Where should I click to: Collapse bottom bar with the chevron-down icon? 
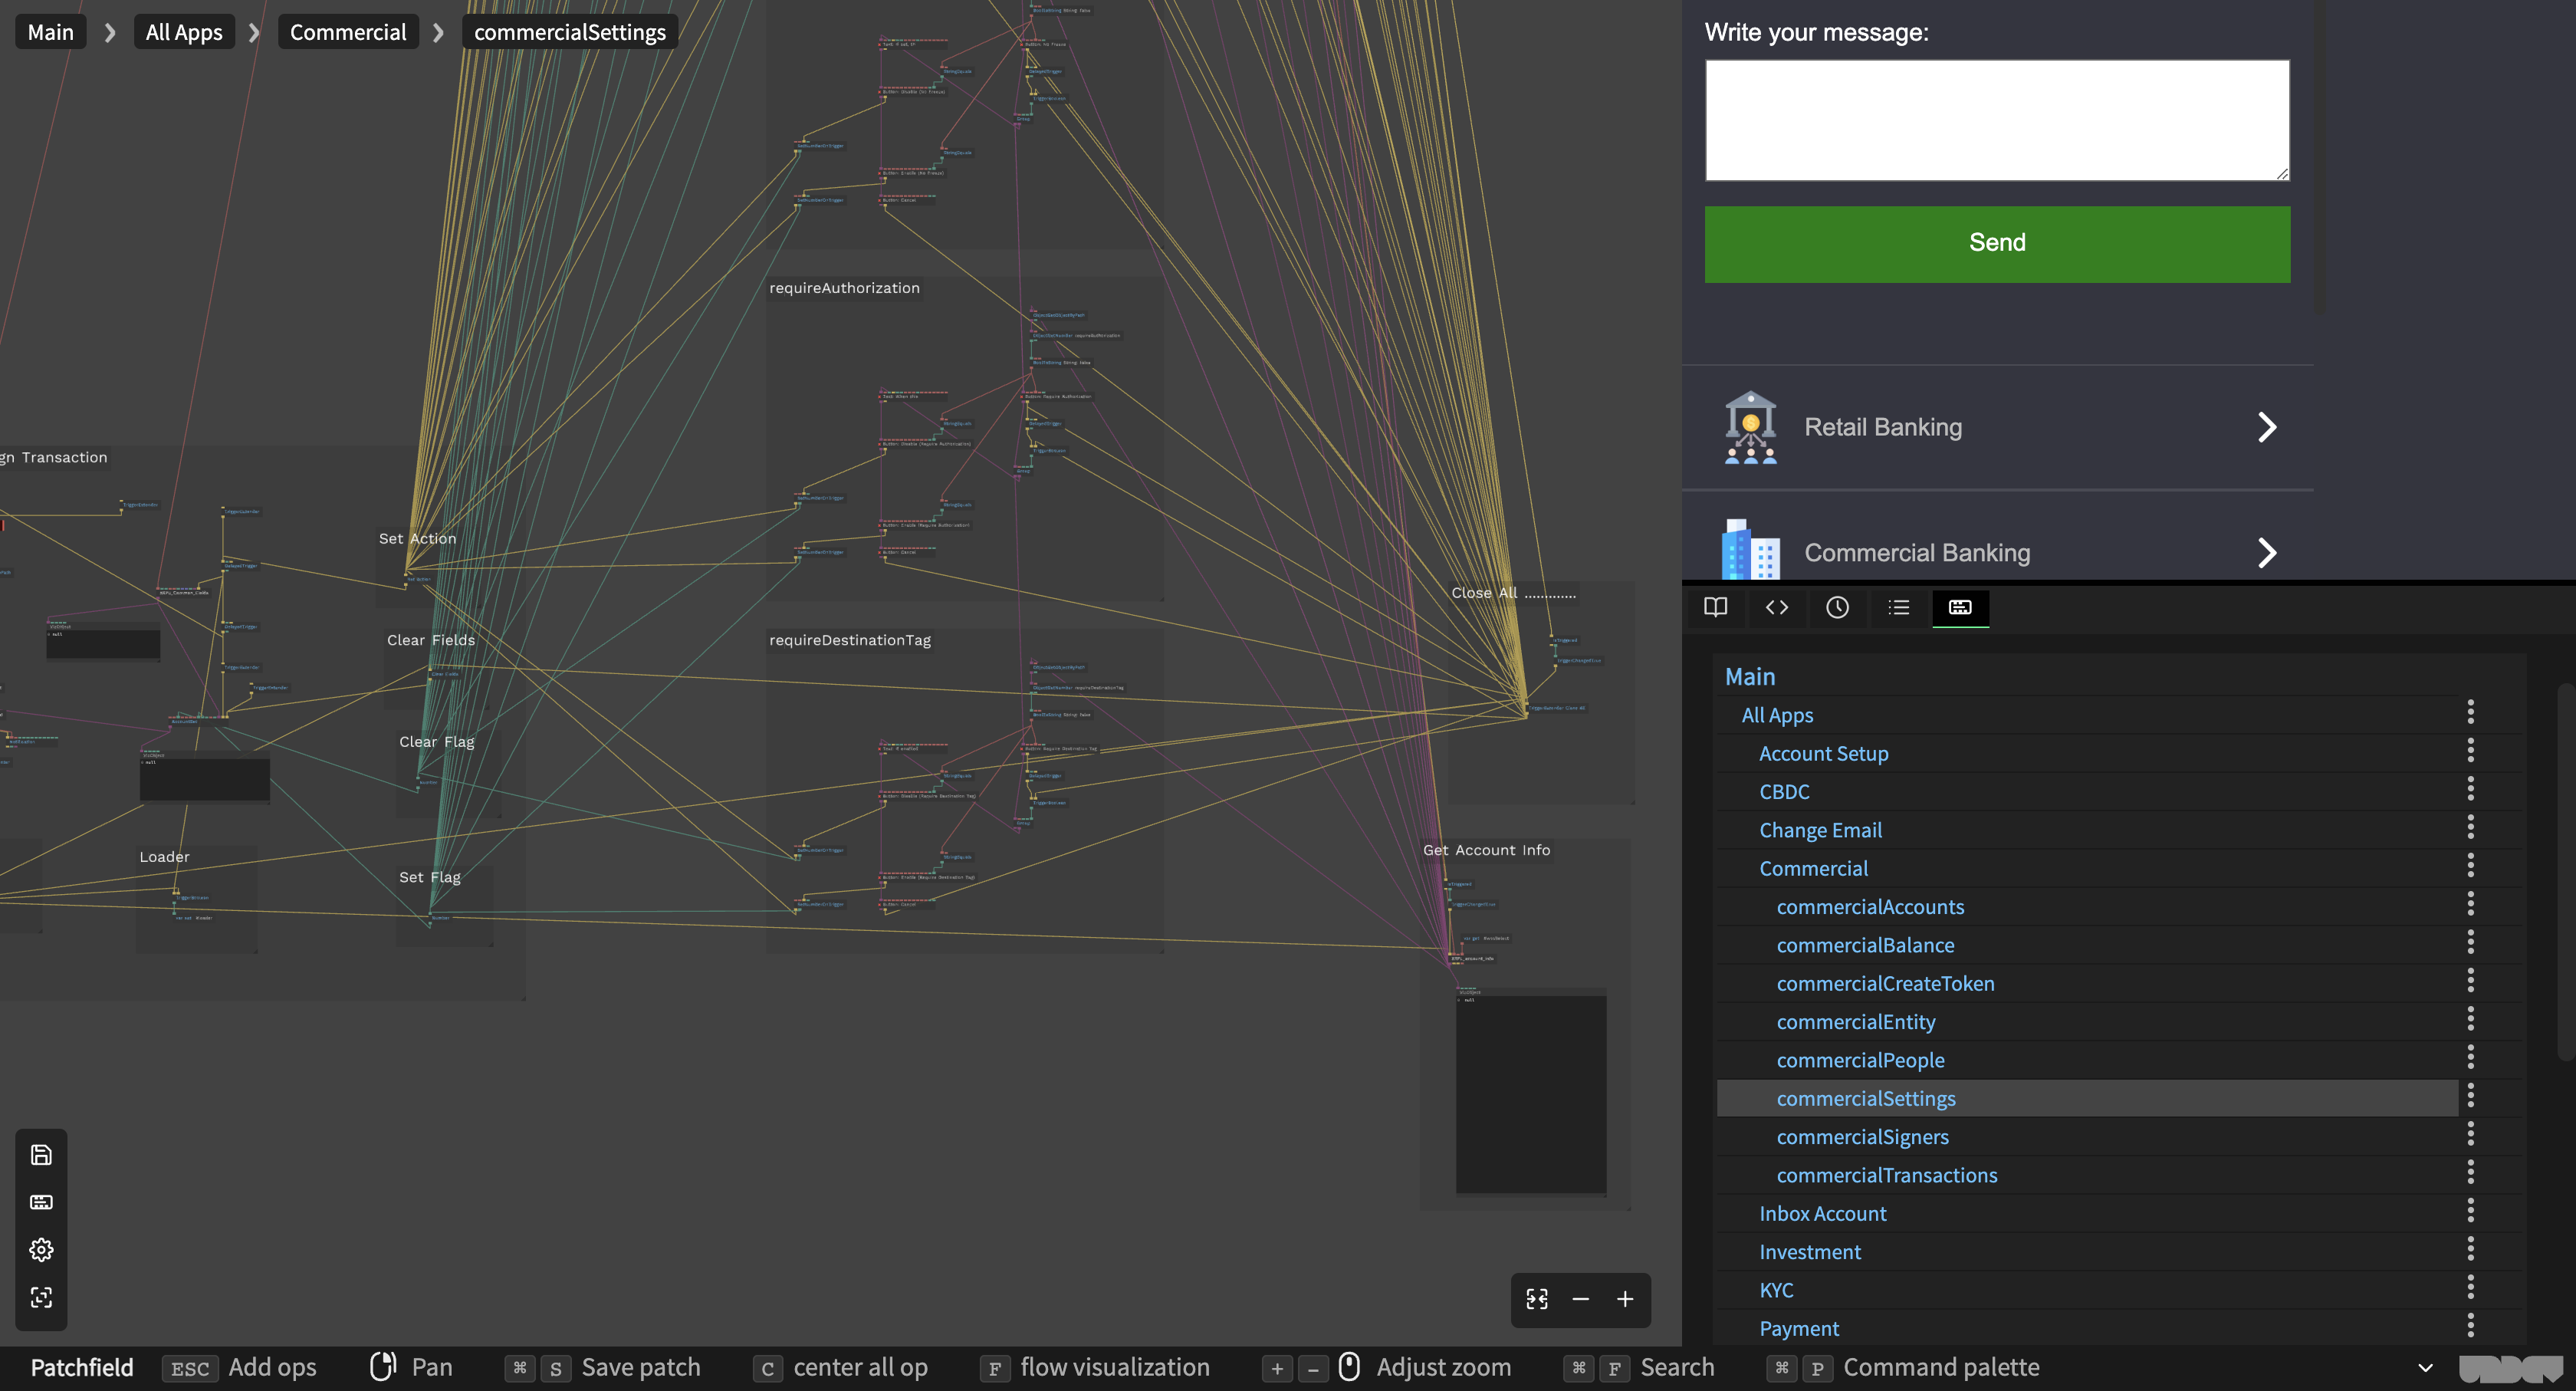coord(2425,1368)
